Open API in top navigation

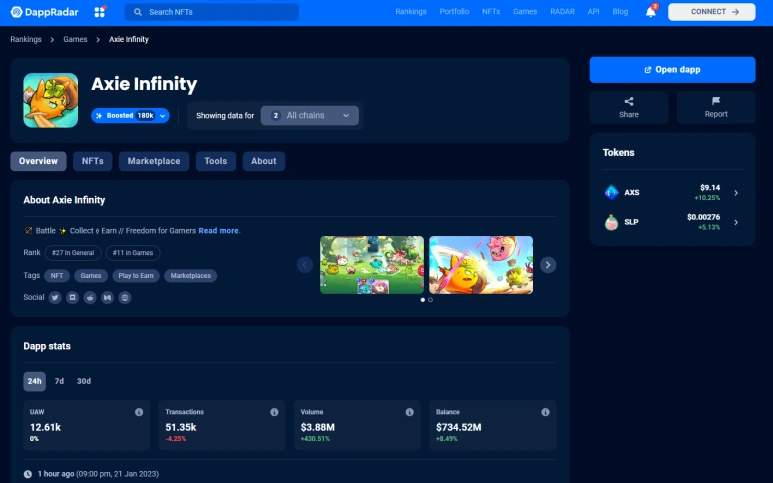coord(594,11)
